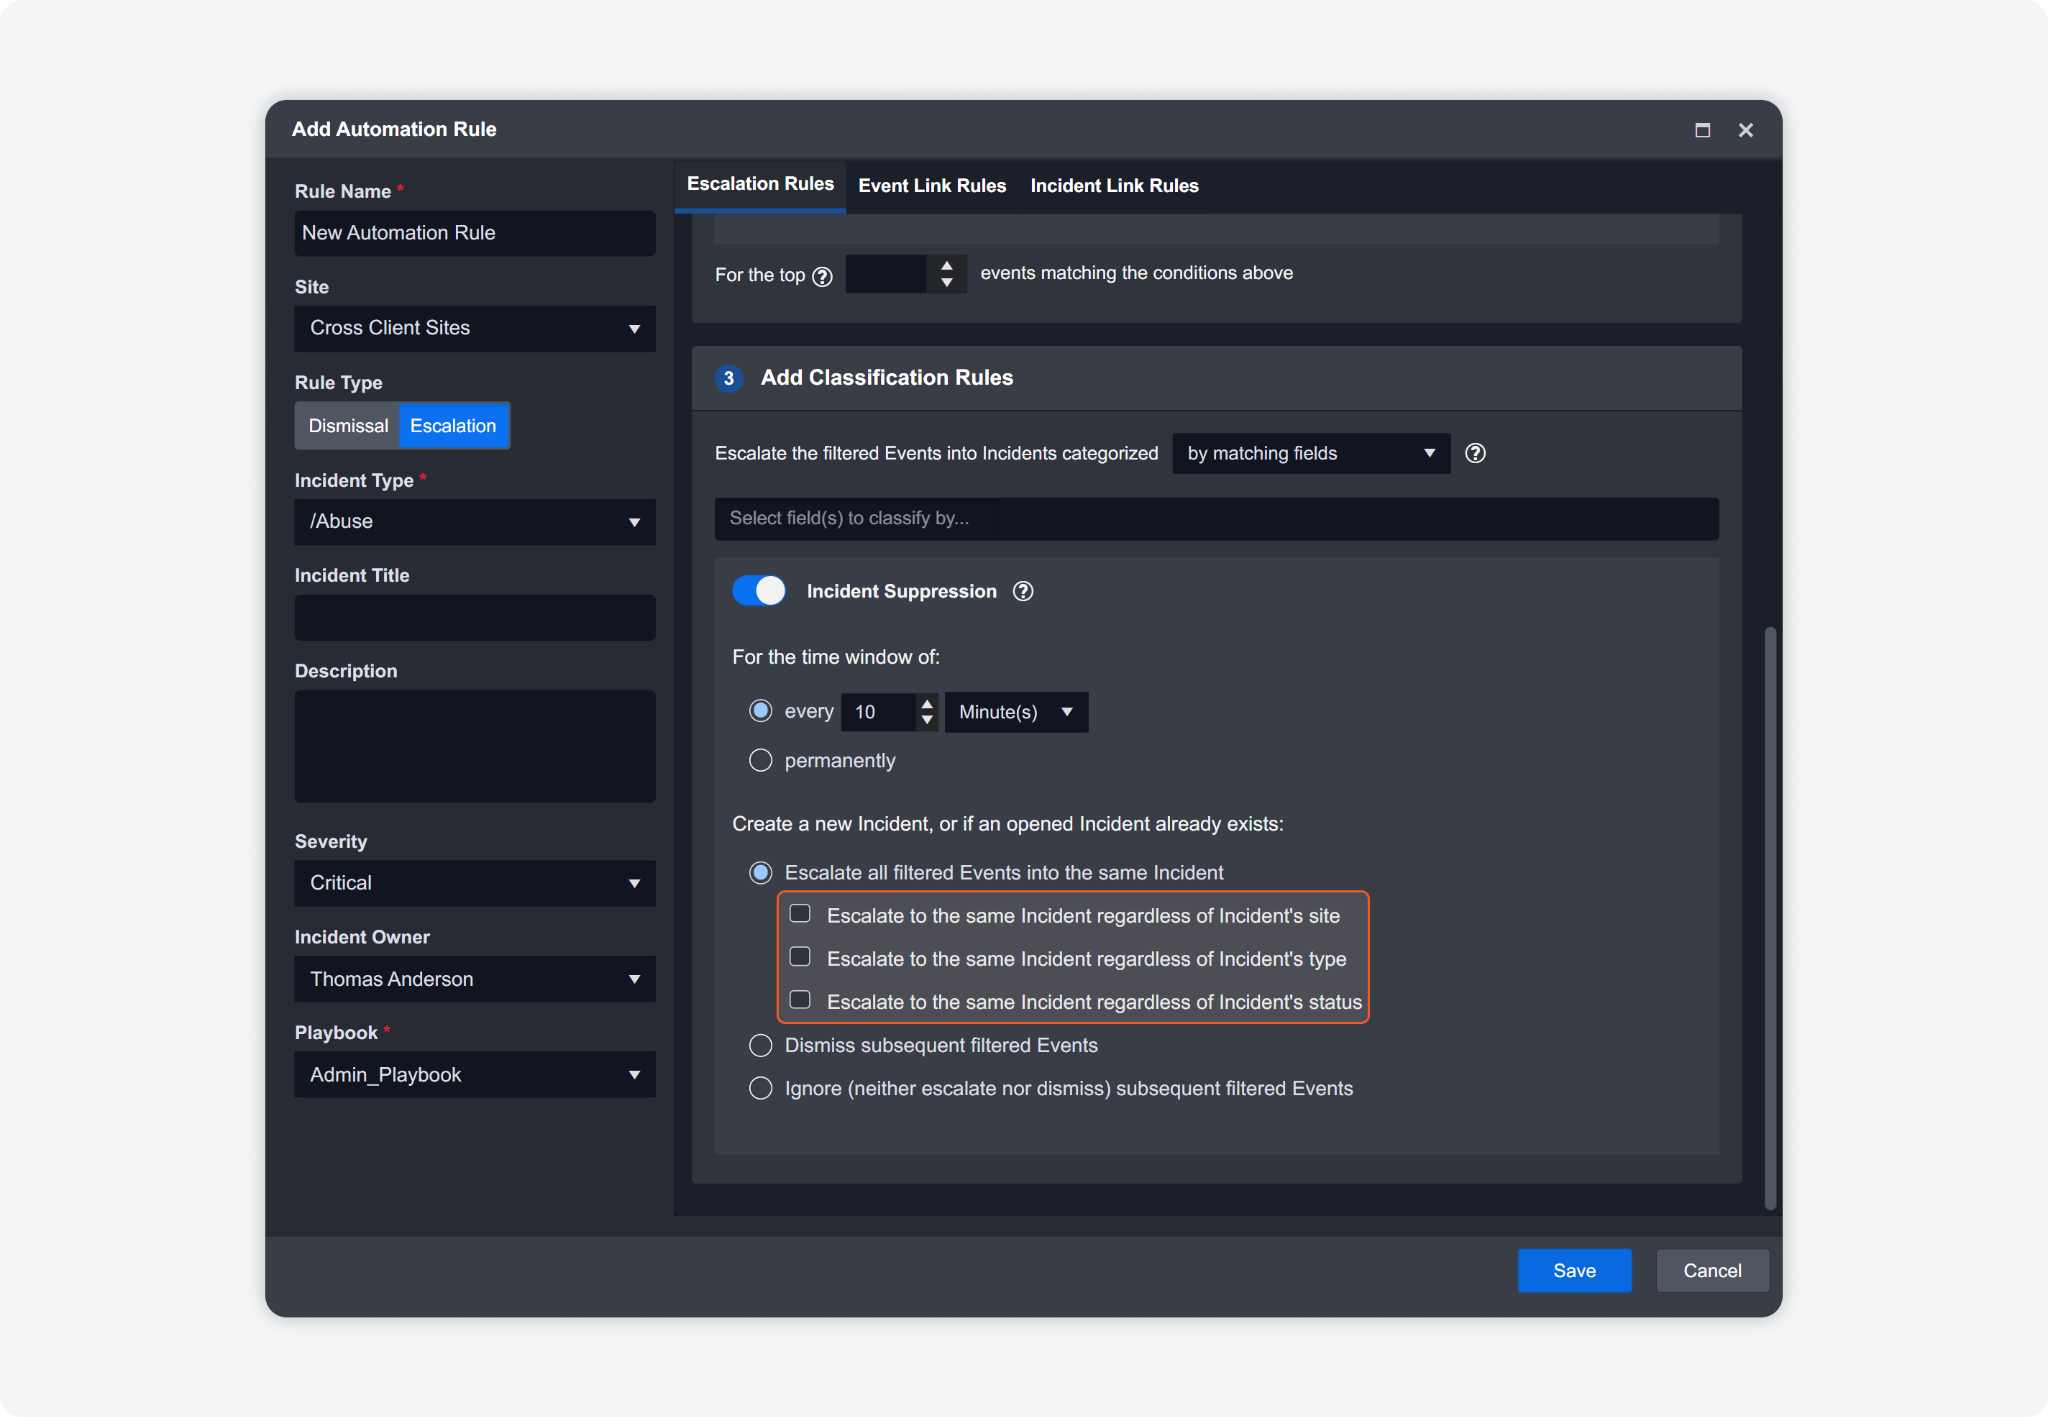Image resolution: width=2048 pixels, height=1417 pixels.
Task: Open the Severity dropdown showing Critical
Action: coord(475,883)
